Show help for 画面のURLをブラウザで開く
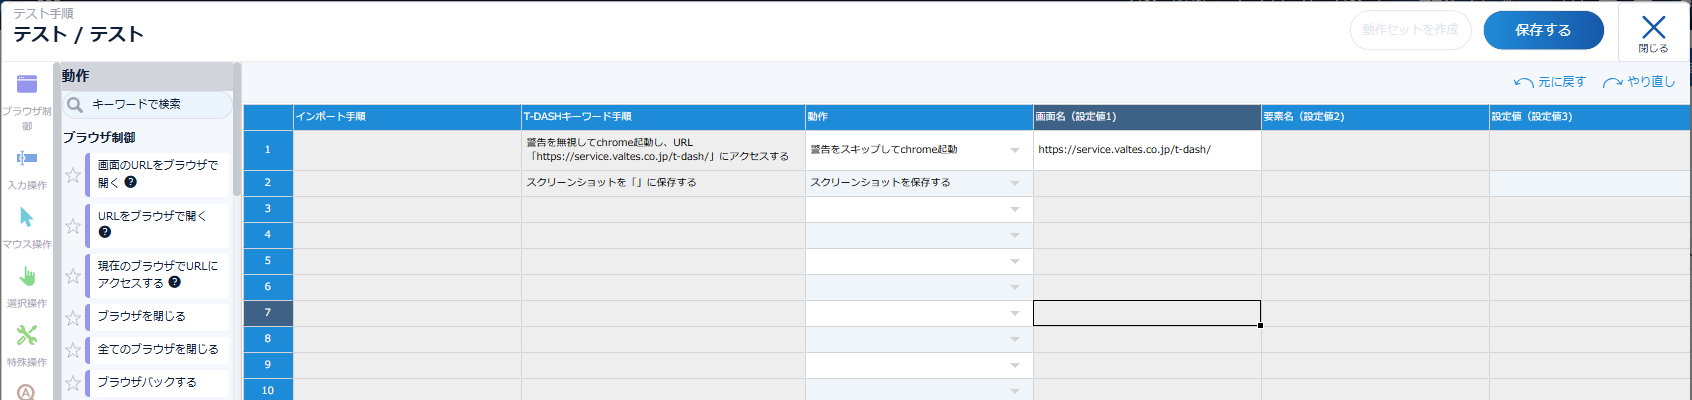 (131, 182)
